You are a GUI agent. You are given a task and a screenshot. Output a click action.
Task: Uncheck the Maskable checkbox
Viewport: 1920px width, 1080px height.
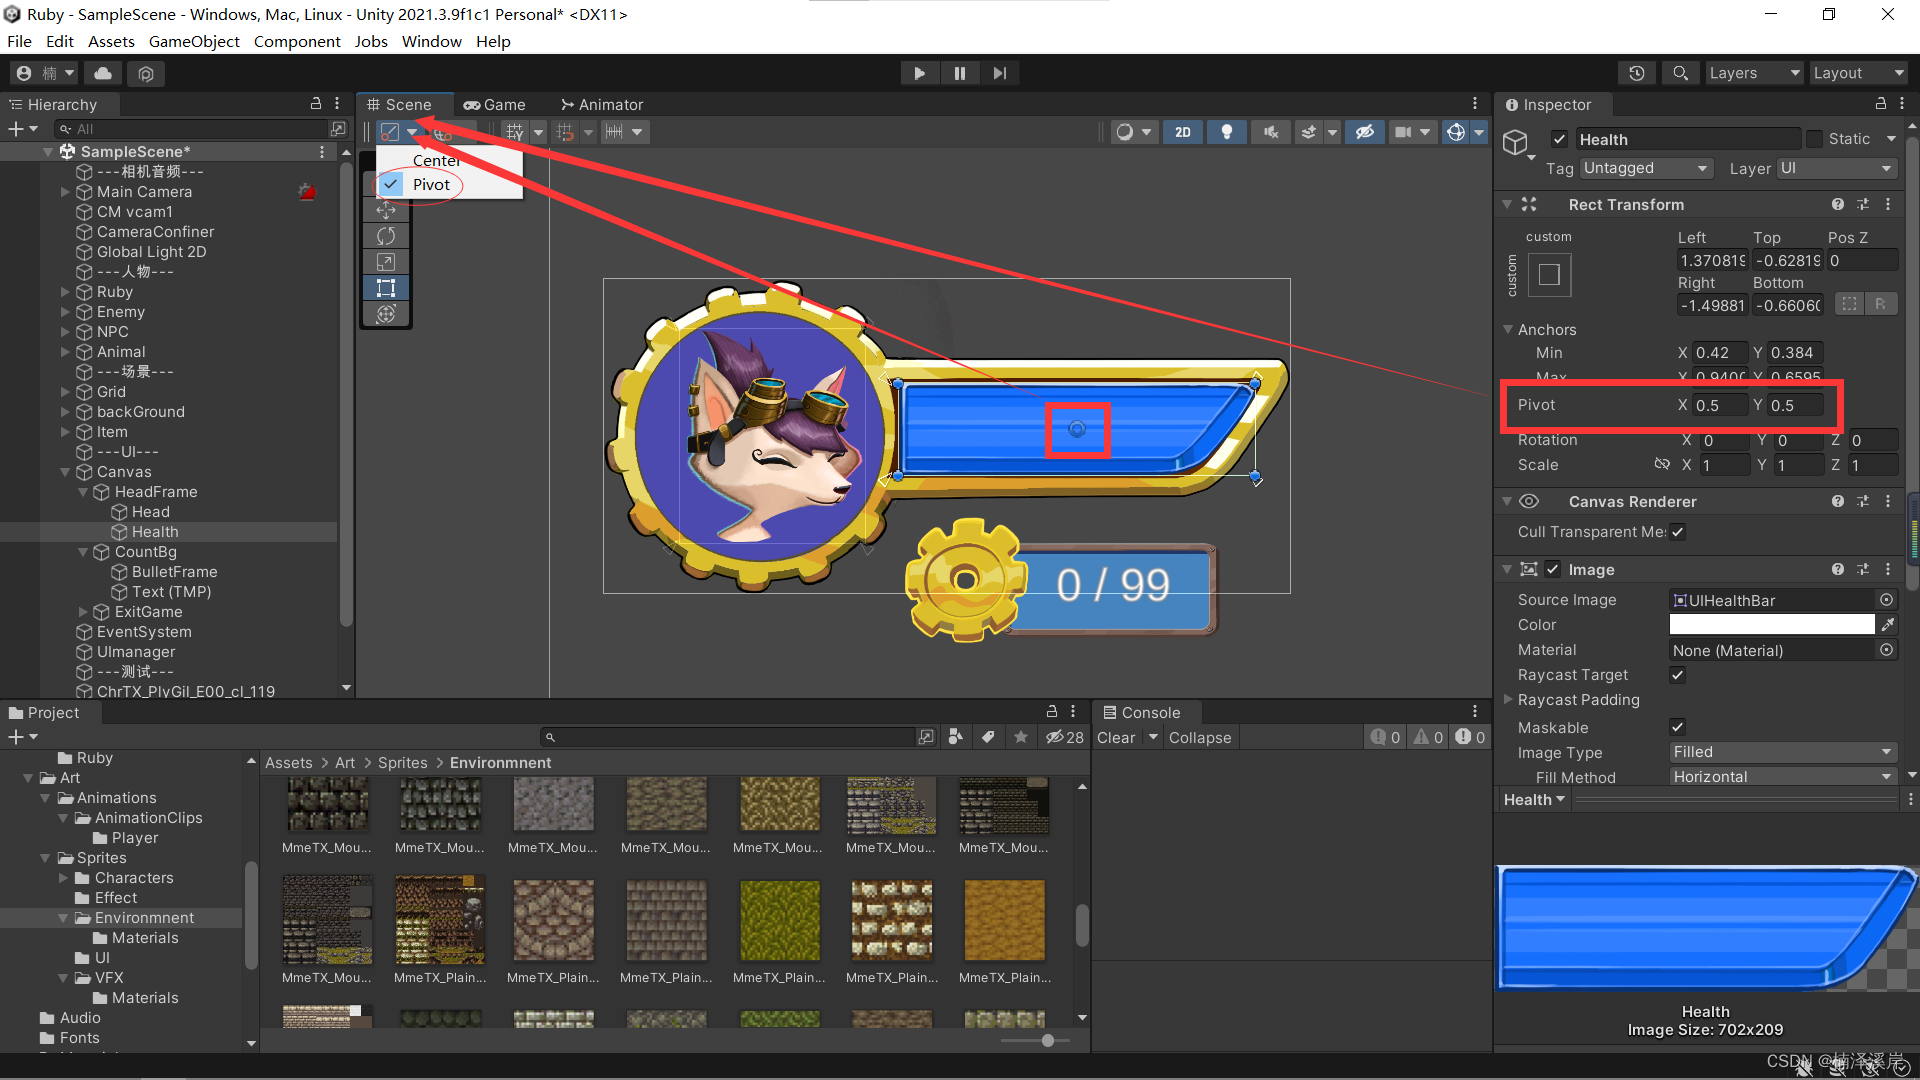coord(1678,727)
